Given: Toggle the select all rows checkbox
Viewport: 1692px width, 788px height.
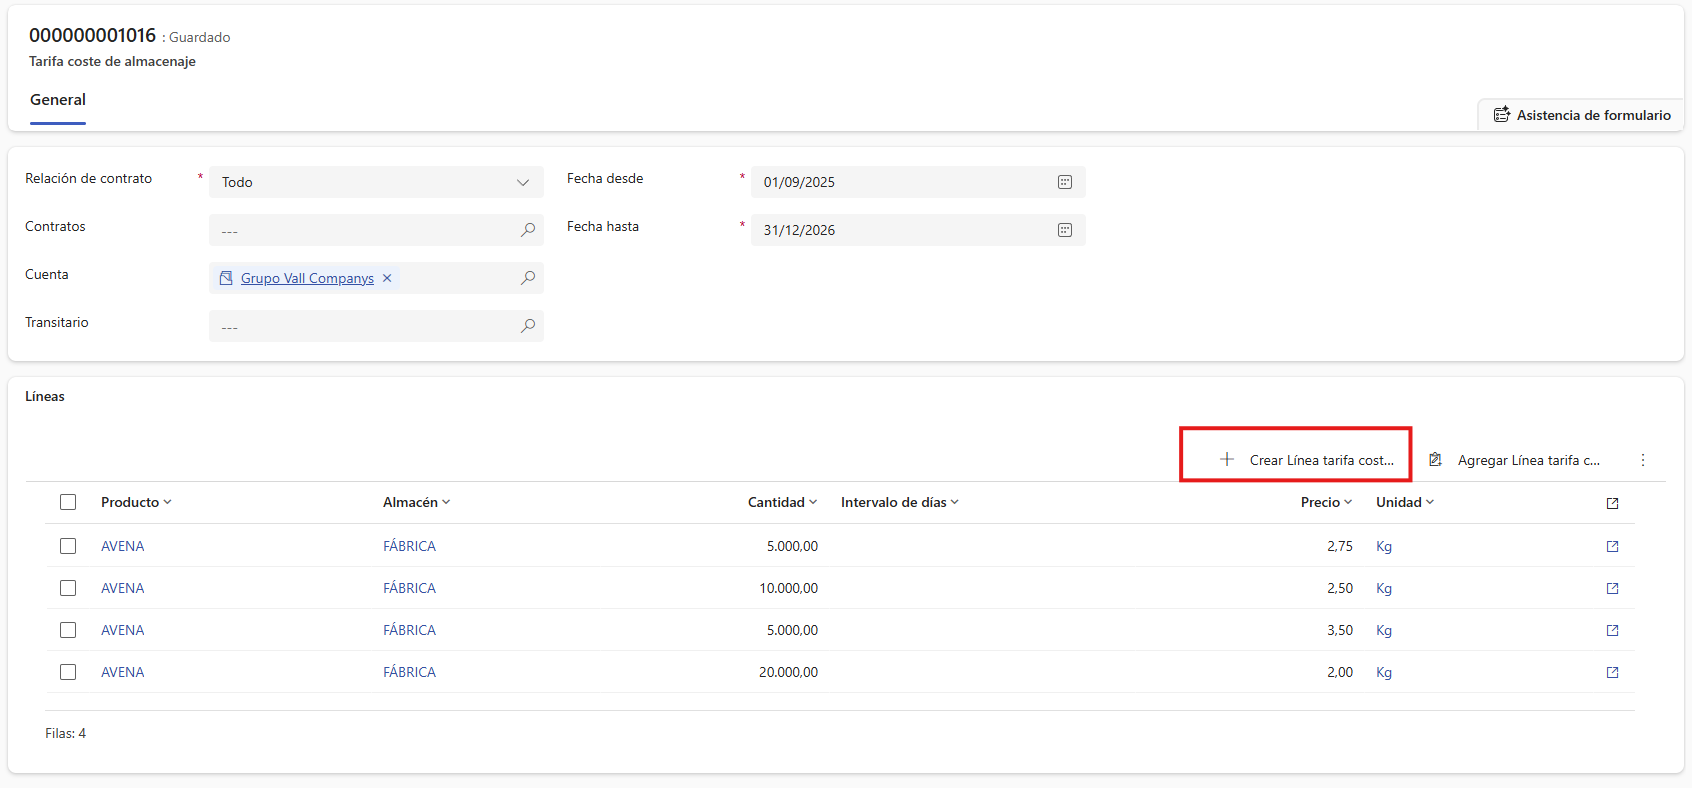Looking at the screenshot, I should pyautogui.click(x=68, y=502).
